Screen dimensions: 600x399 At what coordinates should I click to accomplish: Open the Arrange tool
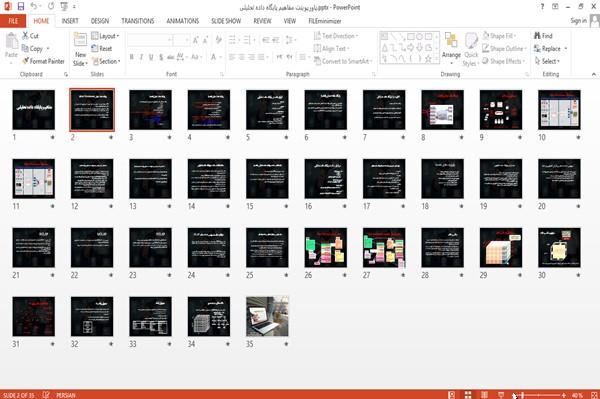tap(451, 48)
